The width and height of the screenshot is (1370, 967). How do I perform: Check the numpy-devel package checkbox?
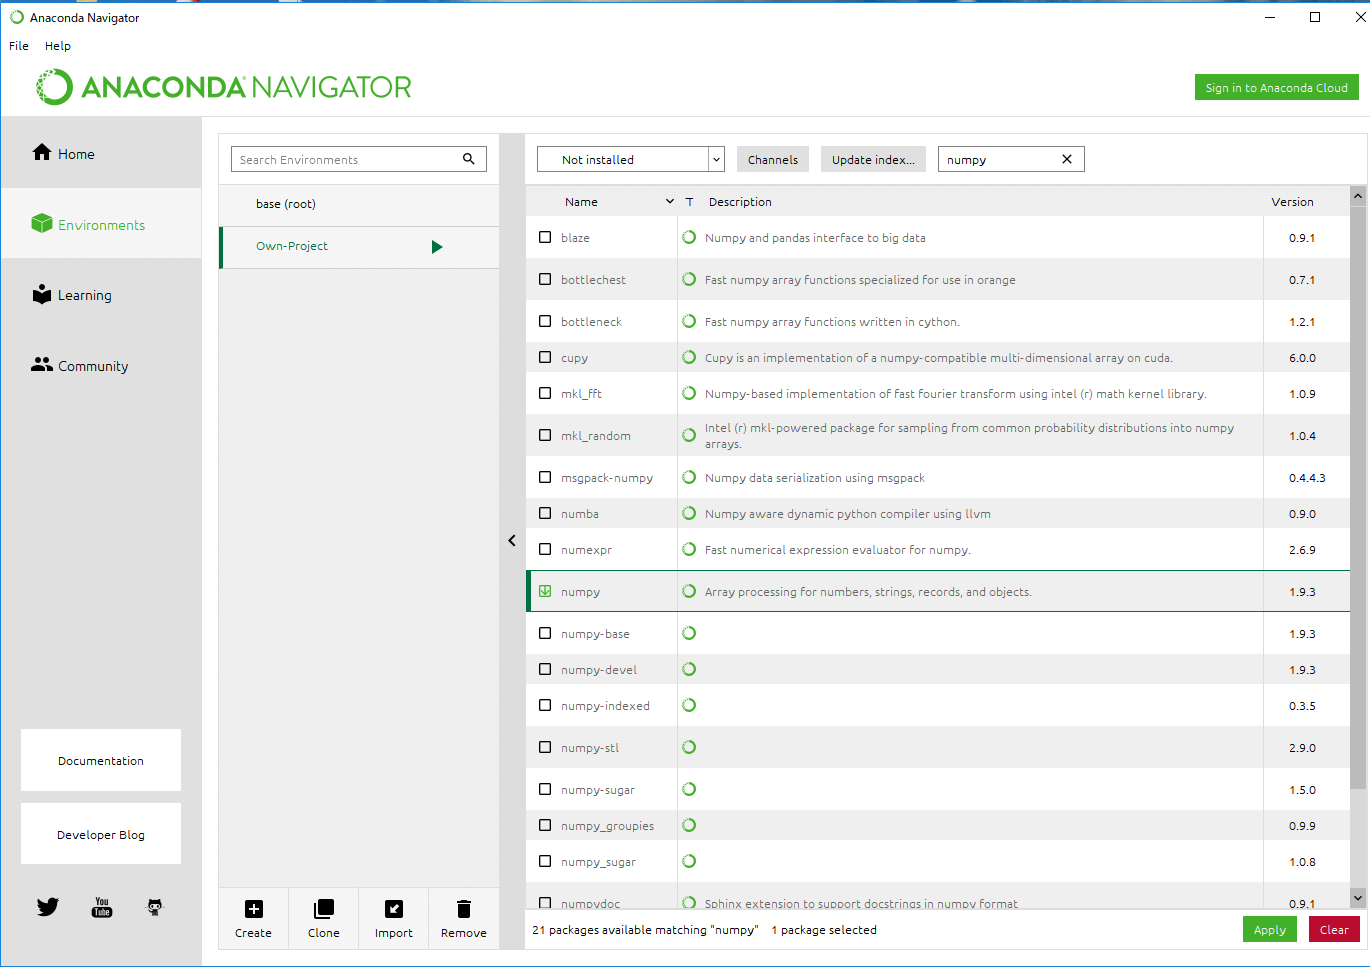click(545, 669)
